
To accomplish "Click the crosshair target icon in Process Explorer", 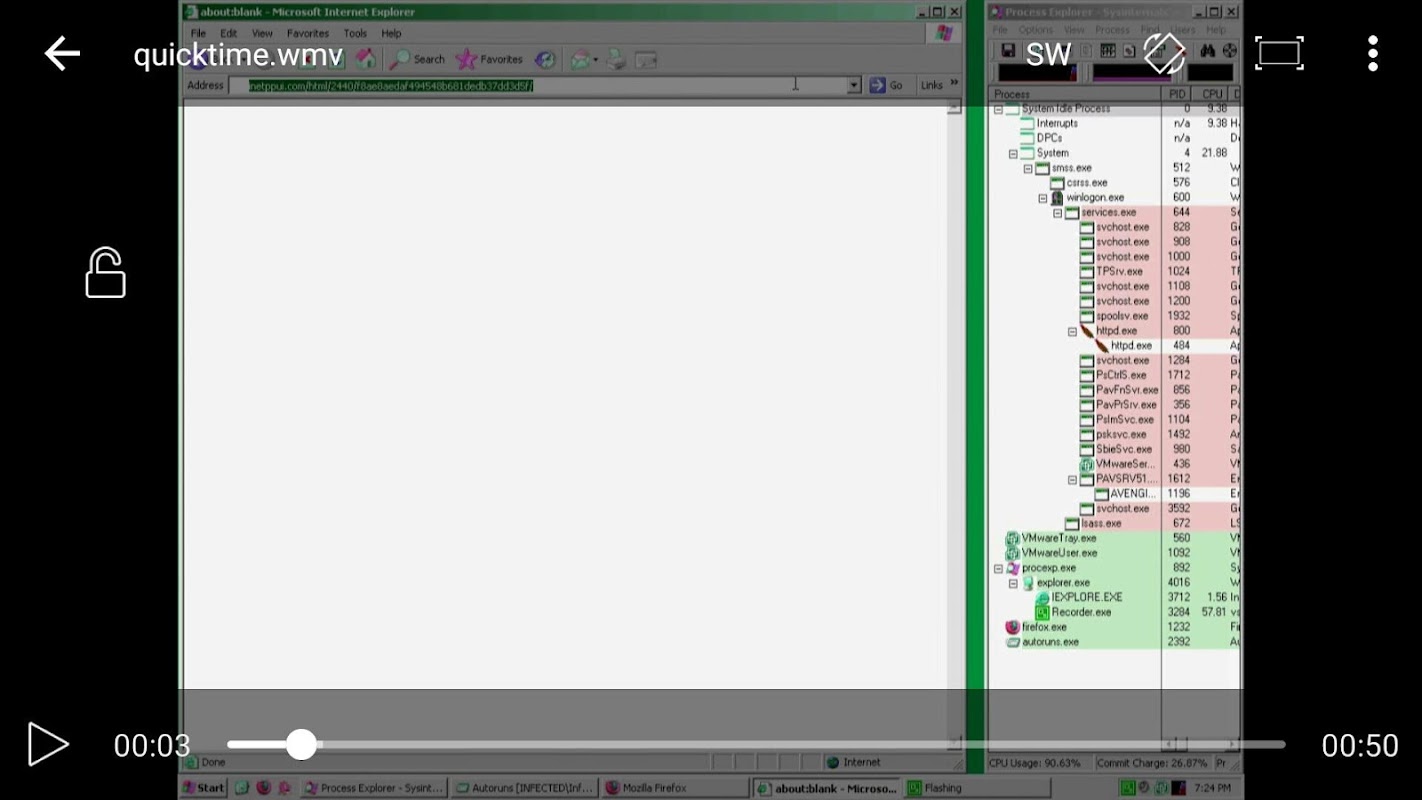I will (x=1230, y=50).
